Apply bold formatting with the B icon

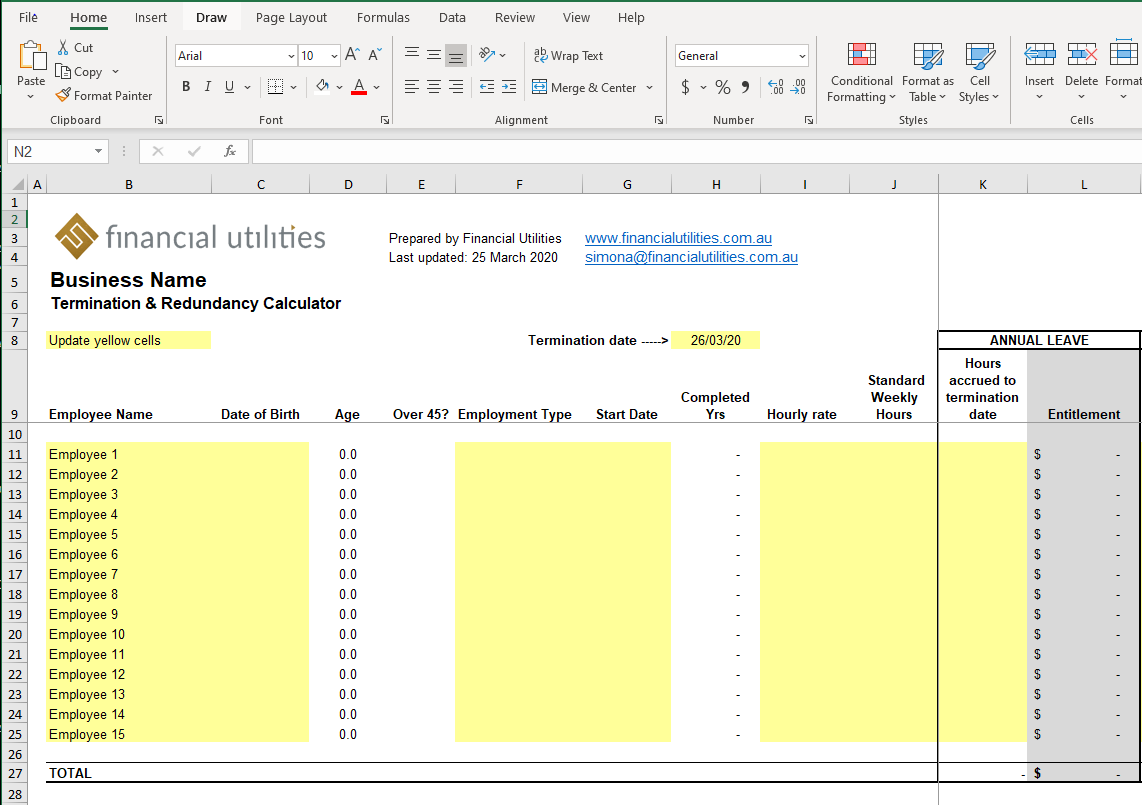pos(185,87)
